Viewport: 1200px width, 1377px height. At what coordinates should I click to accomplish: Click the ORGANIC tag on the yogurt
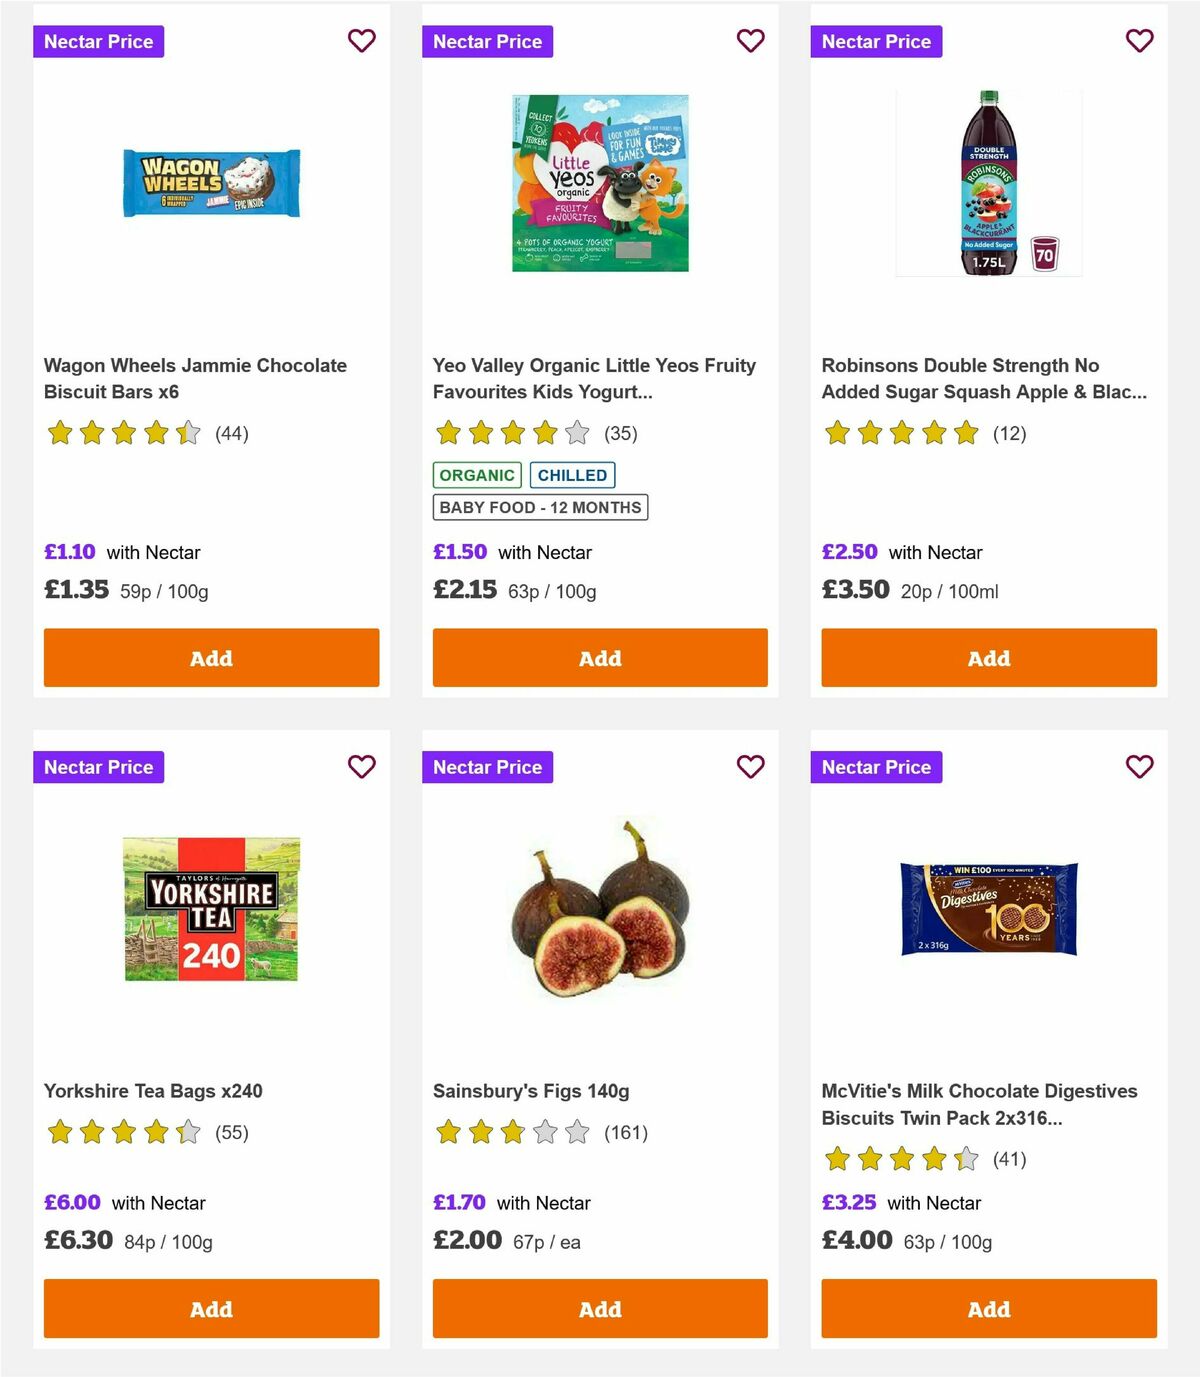[476, 474]
